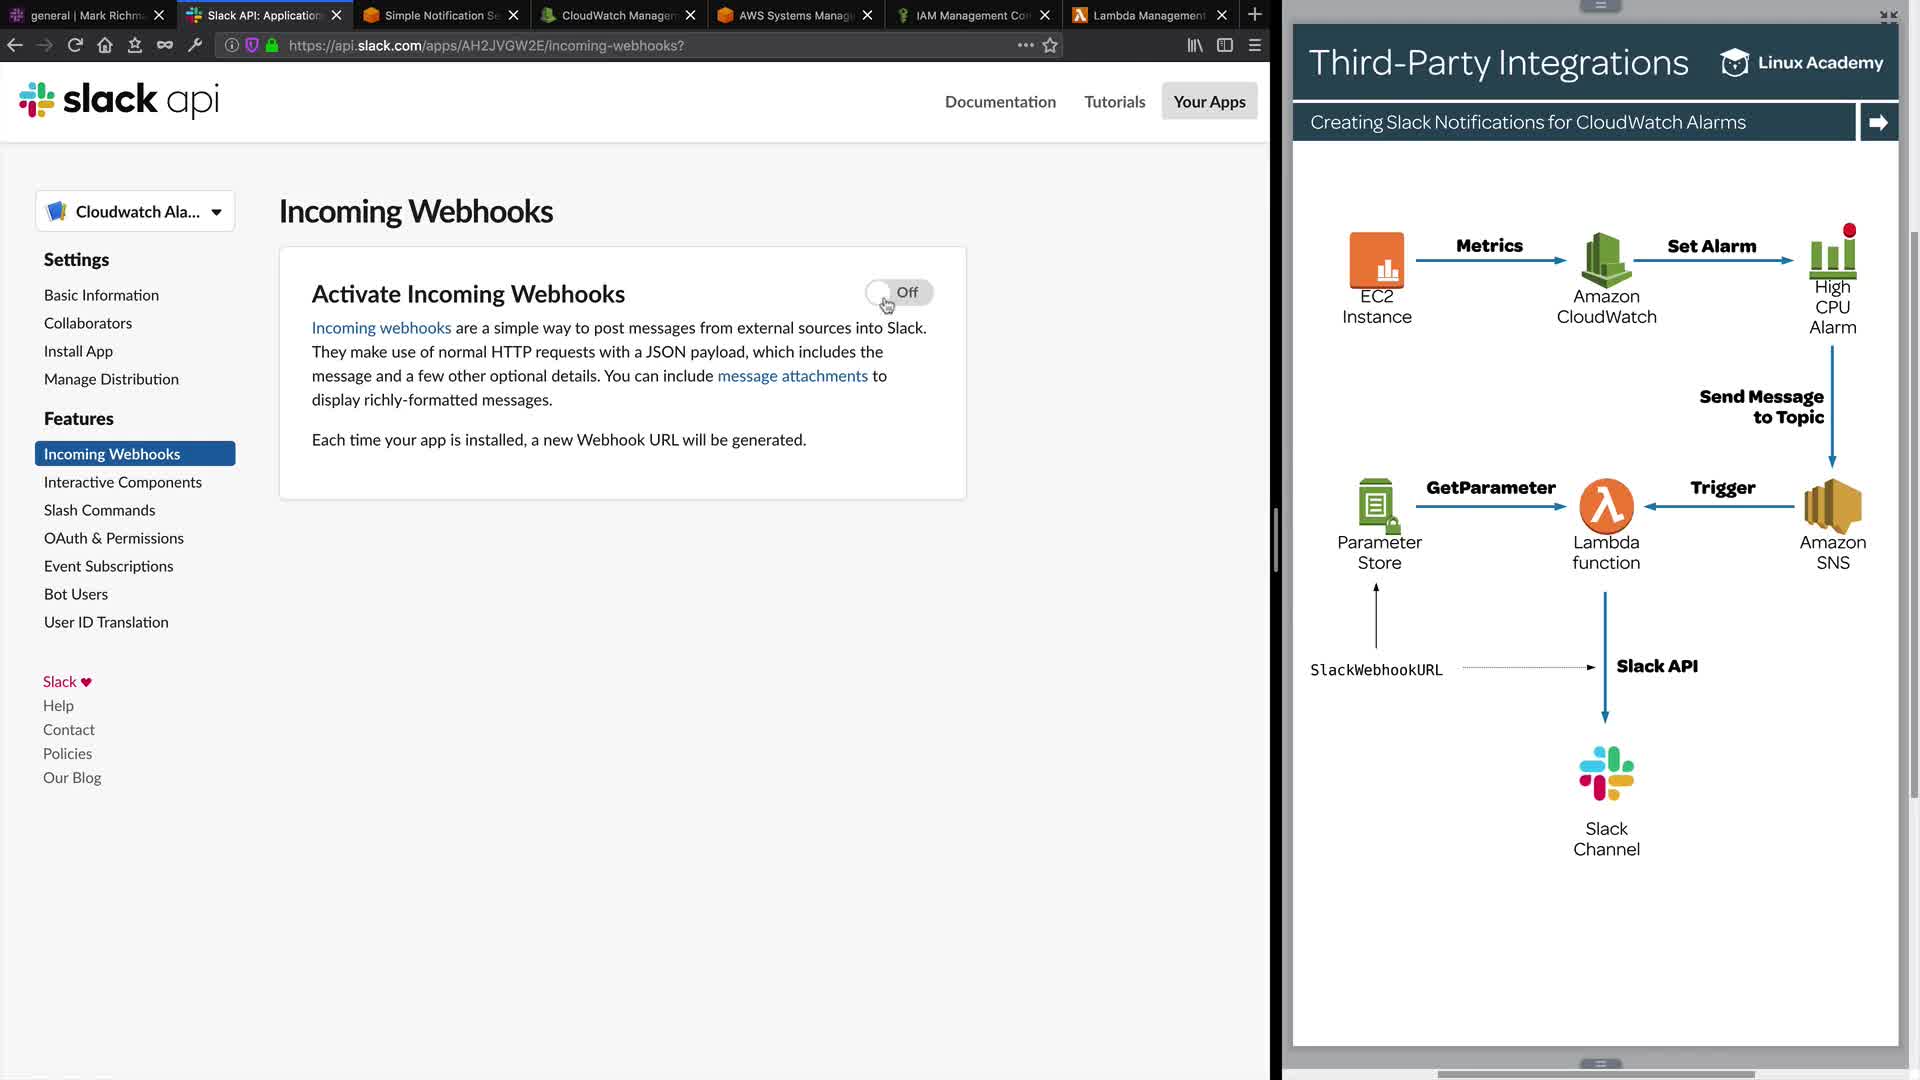Bookmark page with the star icon

[1050, 45]
